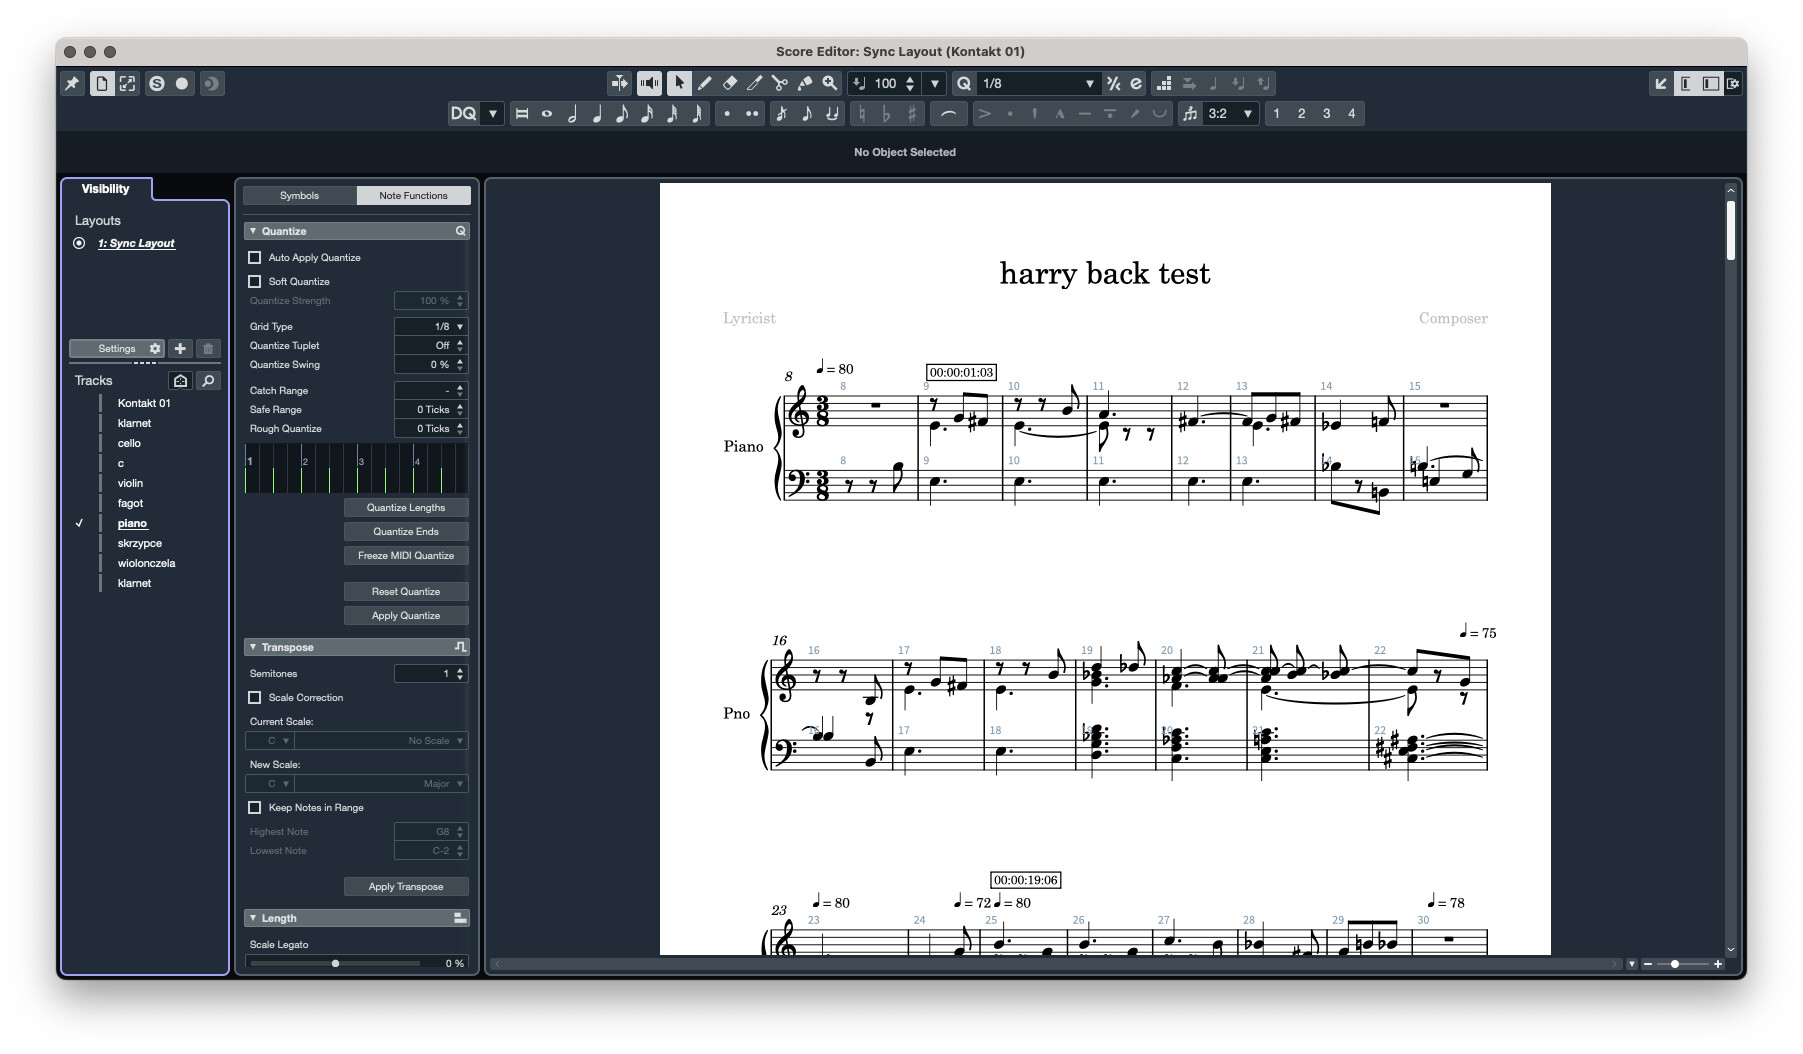
Task: Click the step input staircase icon
Action: tap(1164, 83)
